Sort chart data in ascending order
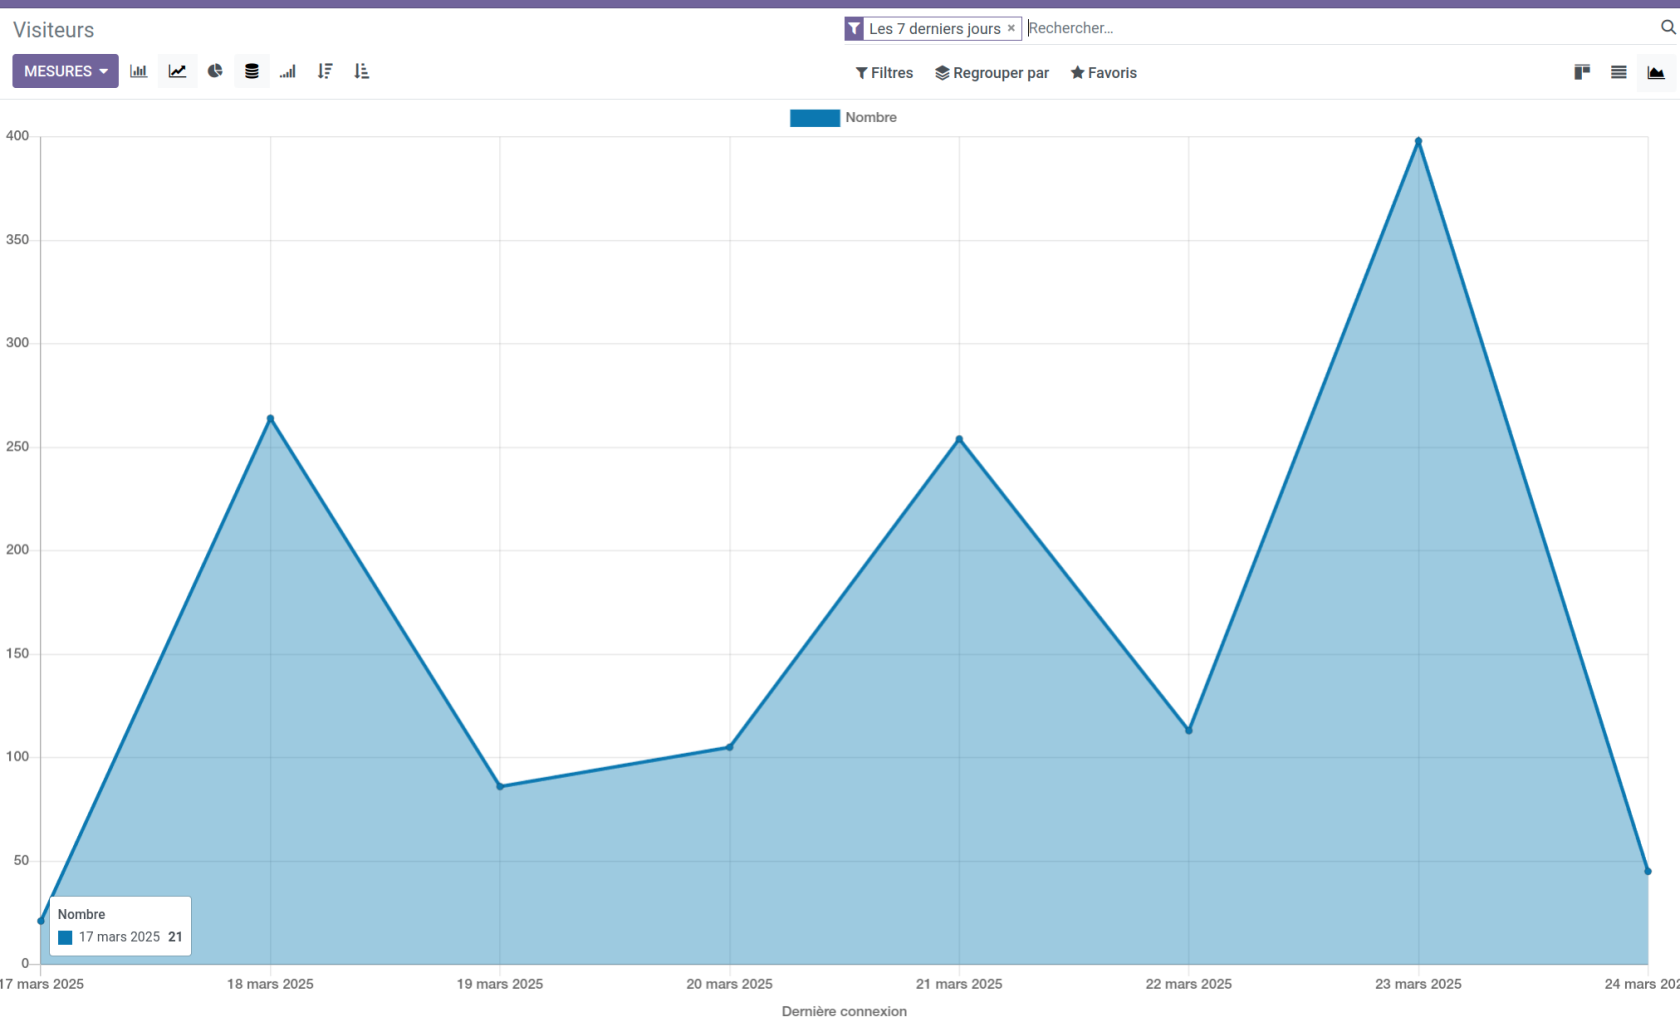 362,71
